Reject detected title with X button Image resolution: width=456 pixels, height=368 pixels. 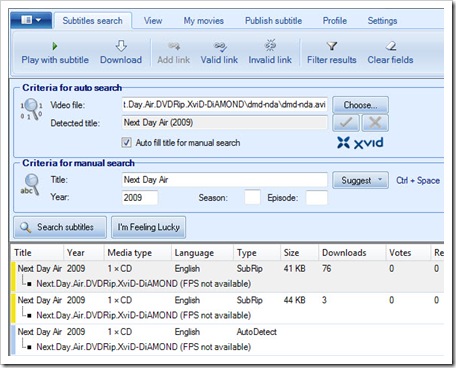pos(375,123)
